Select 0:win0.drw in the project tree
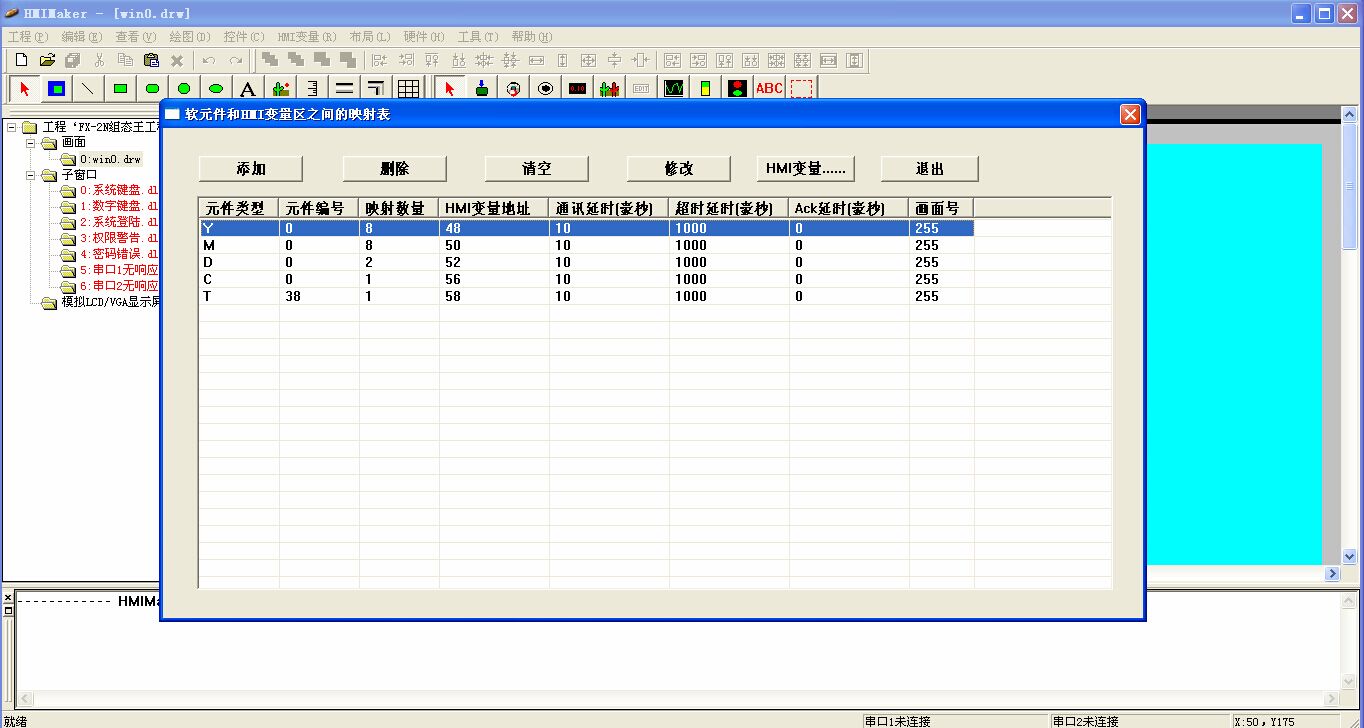Screen dimensions: 1364x728 tap(110, 159)
